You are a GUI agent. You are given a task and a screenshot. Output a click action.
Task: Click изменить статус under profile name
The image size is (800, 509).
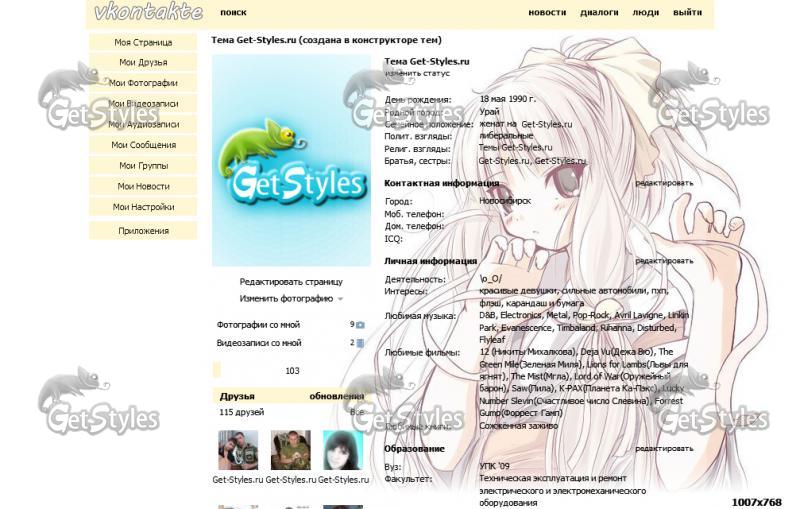pyautogui.click(x=417, y=73)
